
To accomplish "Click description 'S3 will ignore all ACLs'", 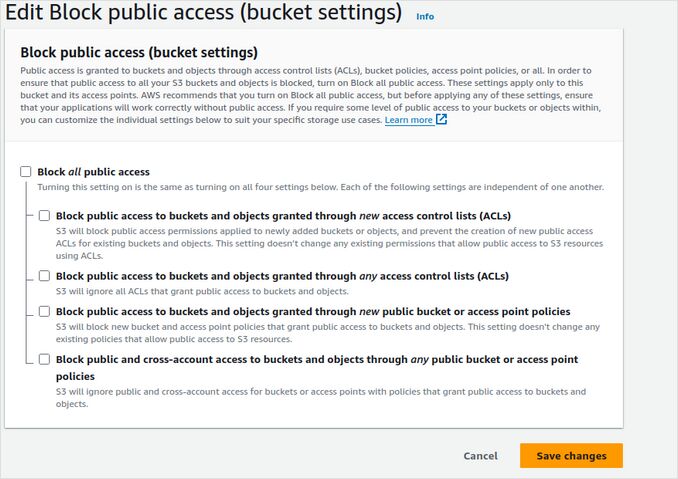I will point(202,292).
